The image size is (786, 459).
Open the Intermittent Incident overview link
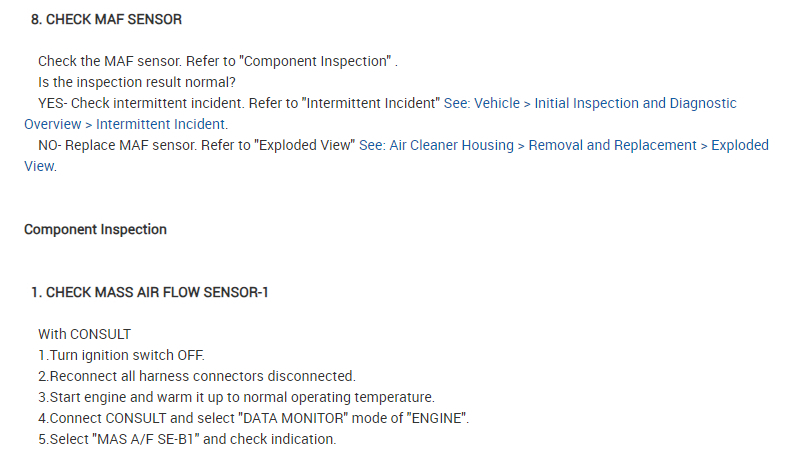[x=590, y=103]
